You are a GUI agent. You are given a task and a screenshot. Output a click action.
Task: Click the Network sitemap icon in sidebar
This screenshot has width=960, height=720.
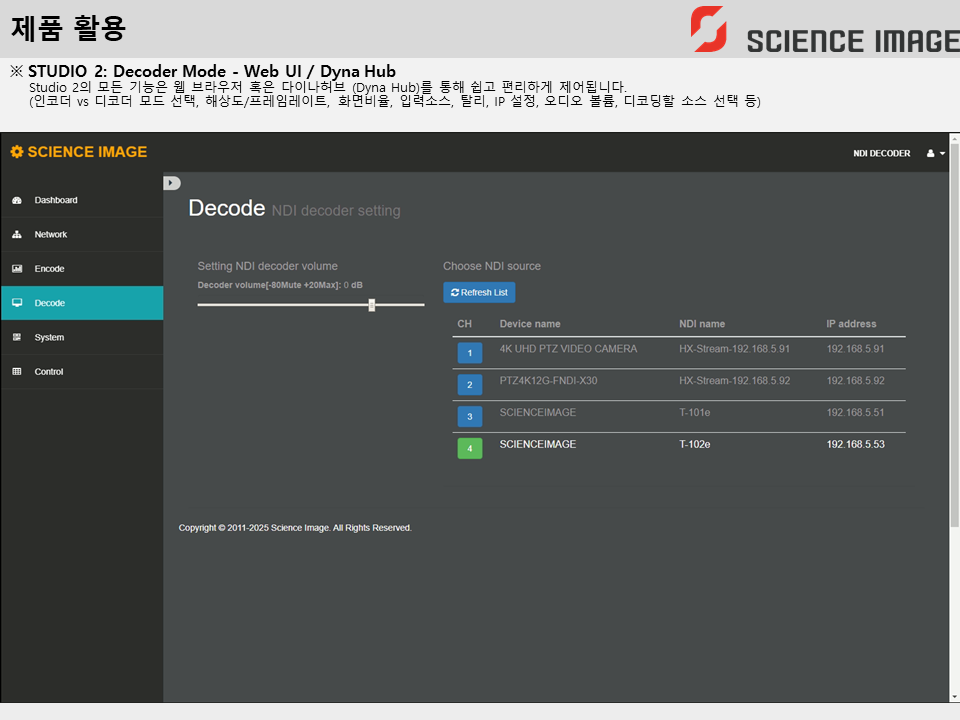click(x=17, y=234)
